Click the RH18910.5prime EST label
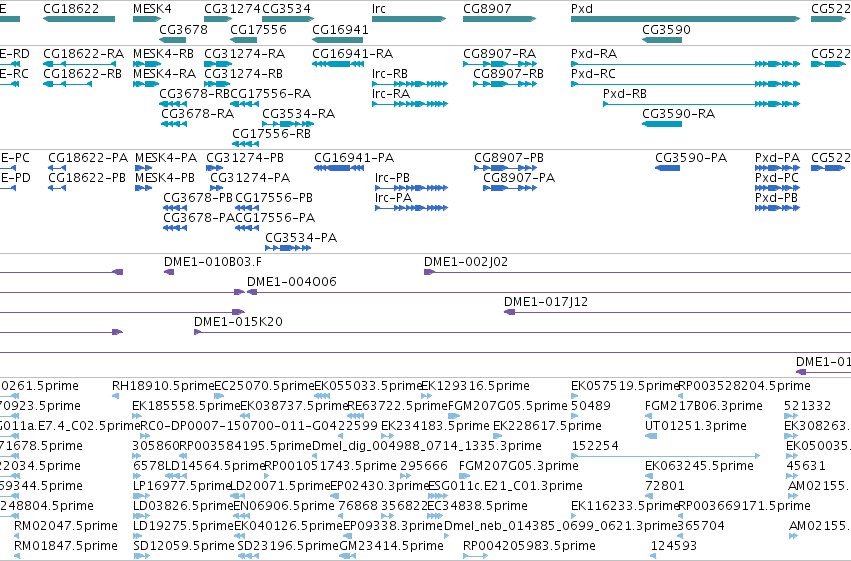This screenshot has width=851, height=561. [163, 386]
